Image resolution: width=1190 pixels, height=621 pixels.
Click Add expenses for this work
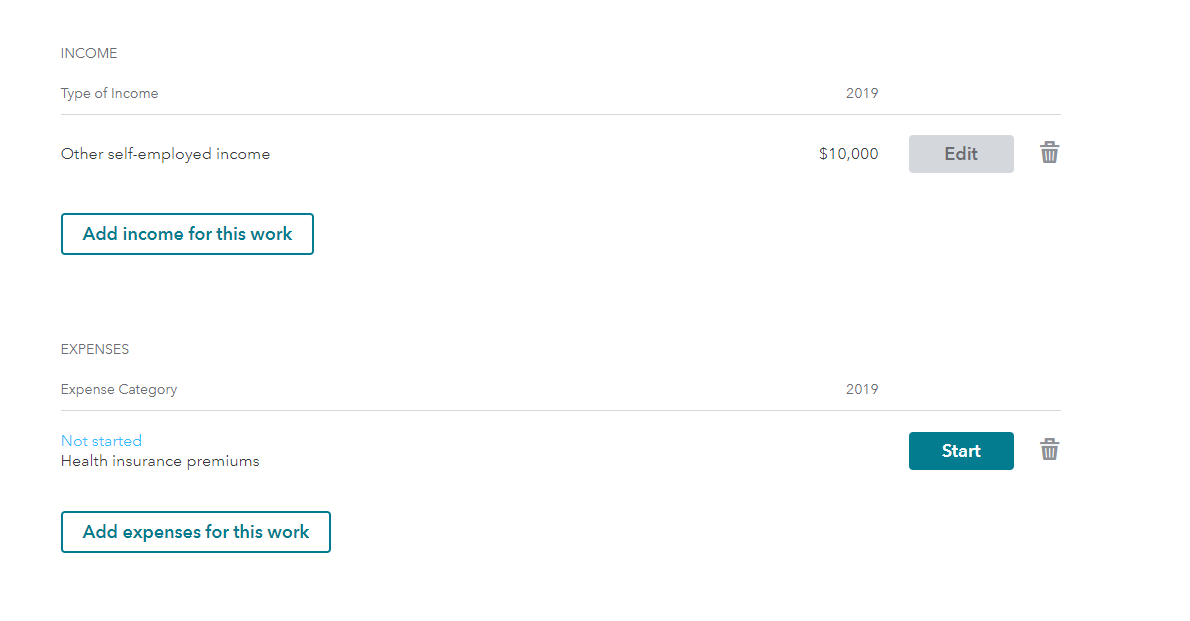pos(196,532)
